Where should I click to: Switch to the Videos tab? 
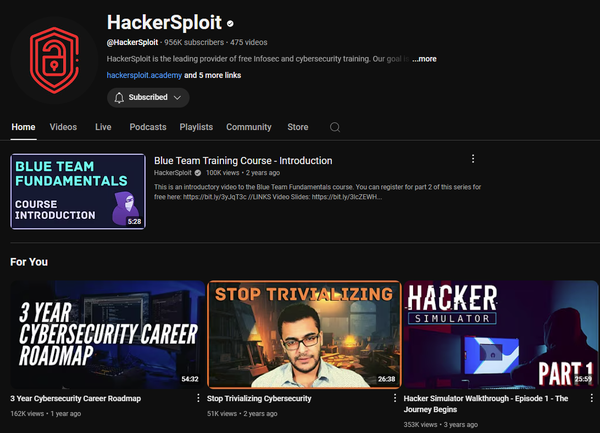(63, 127)
